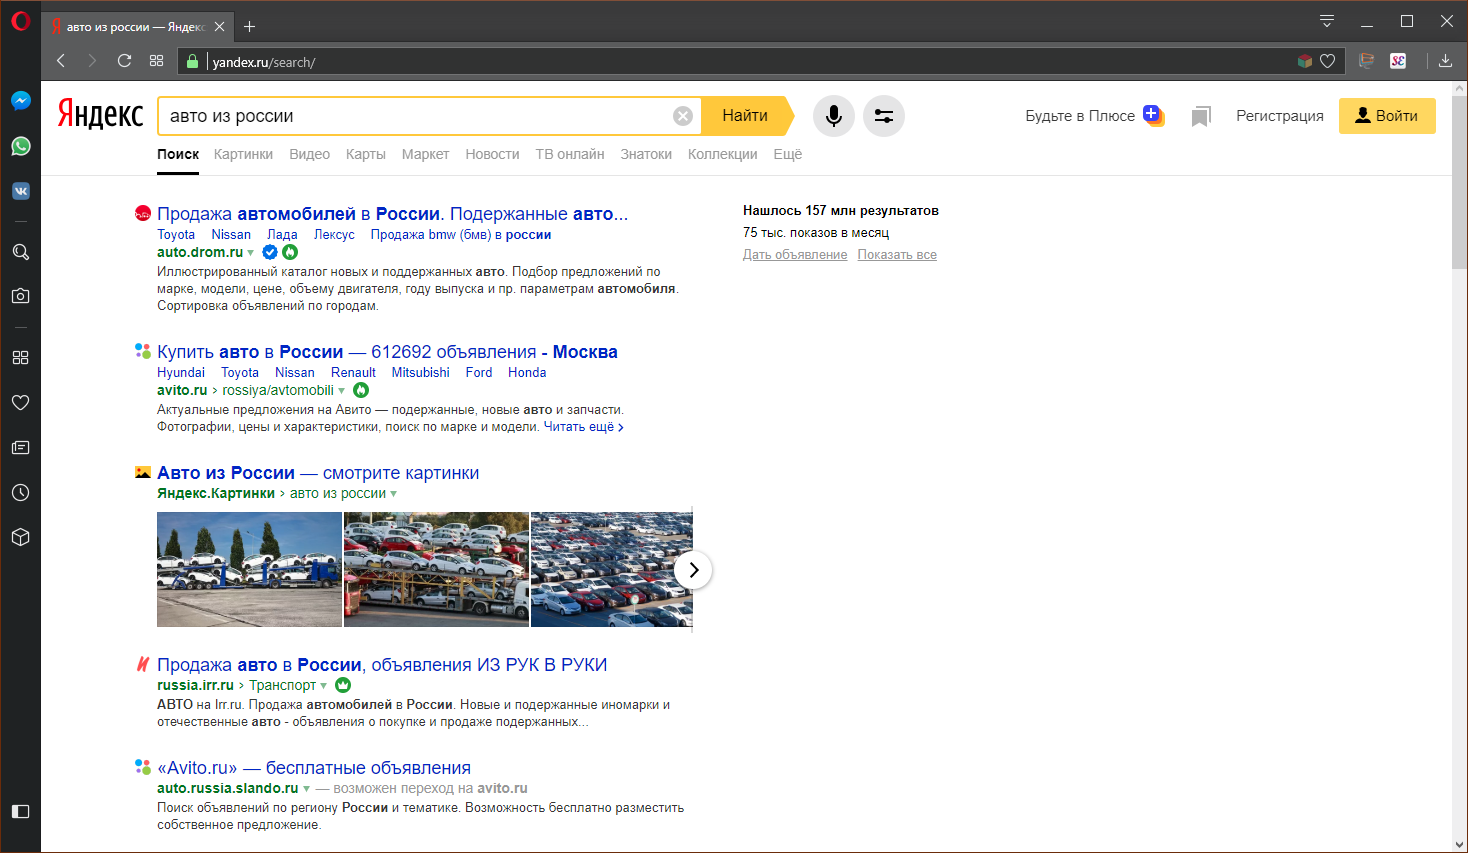Switch to the Коллекции tab
The width and height of the screenshot is (1468, 853).
tap(723, 154)
